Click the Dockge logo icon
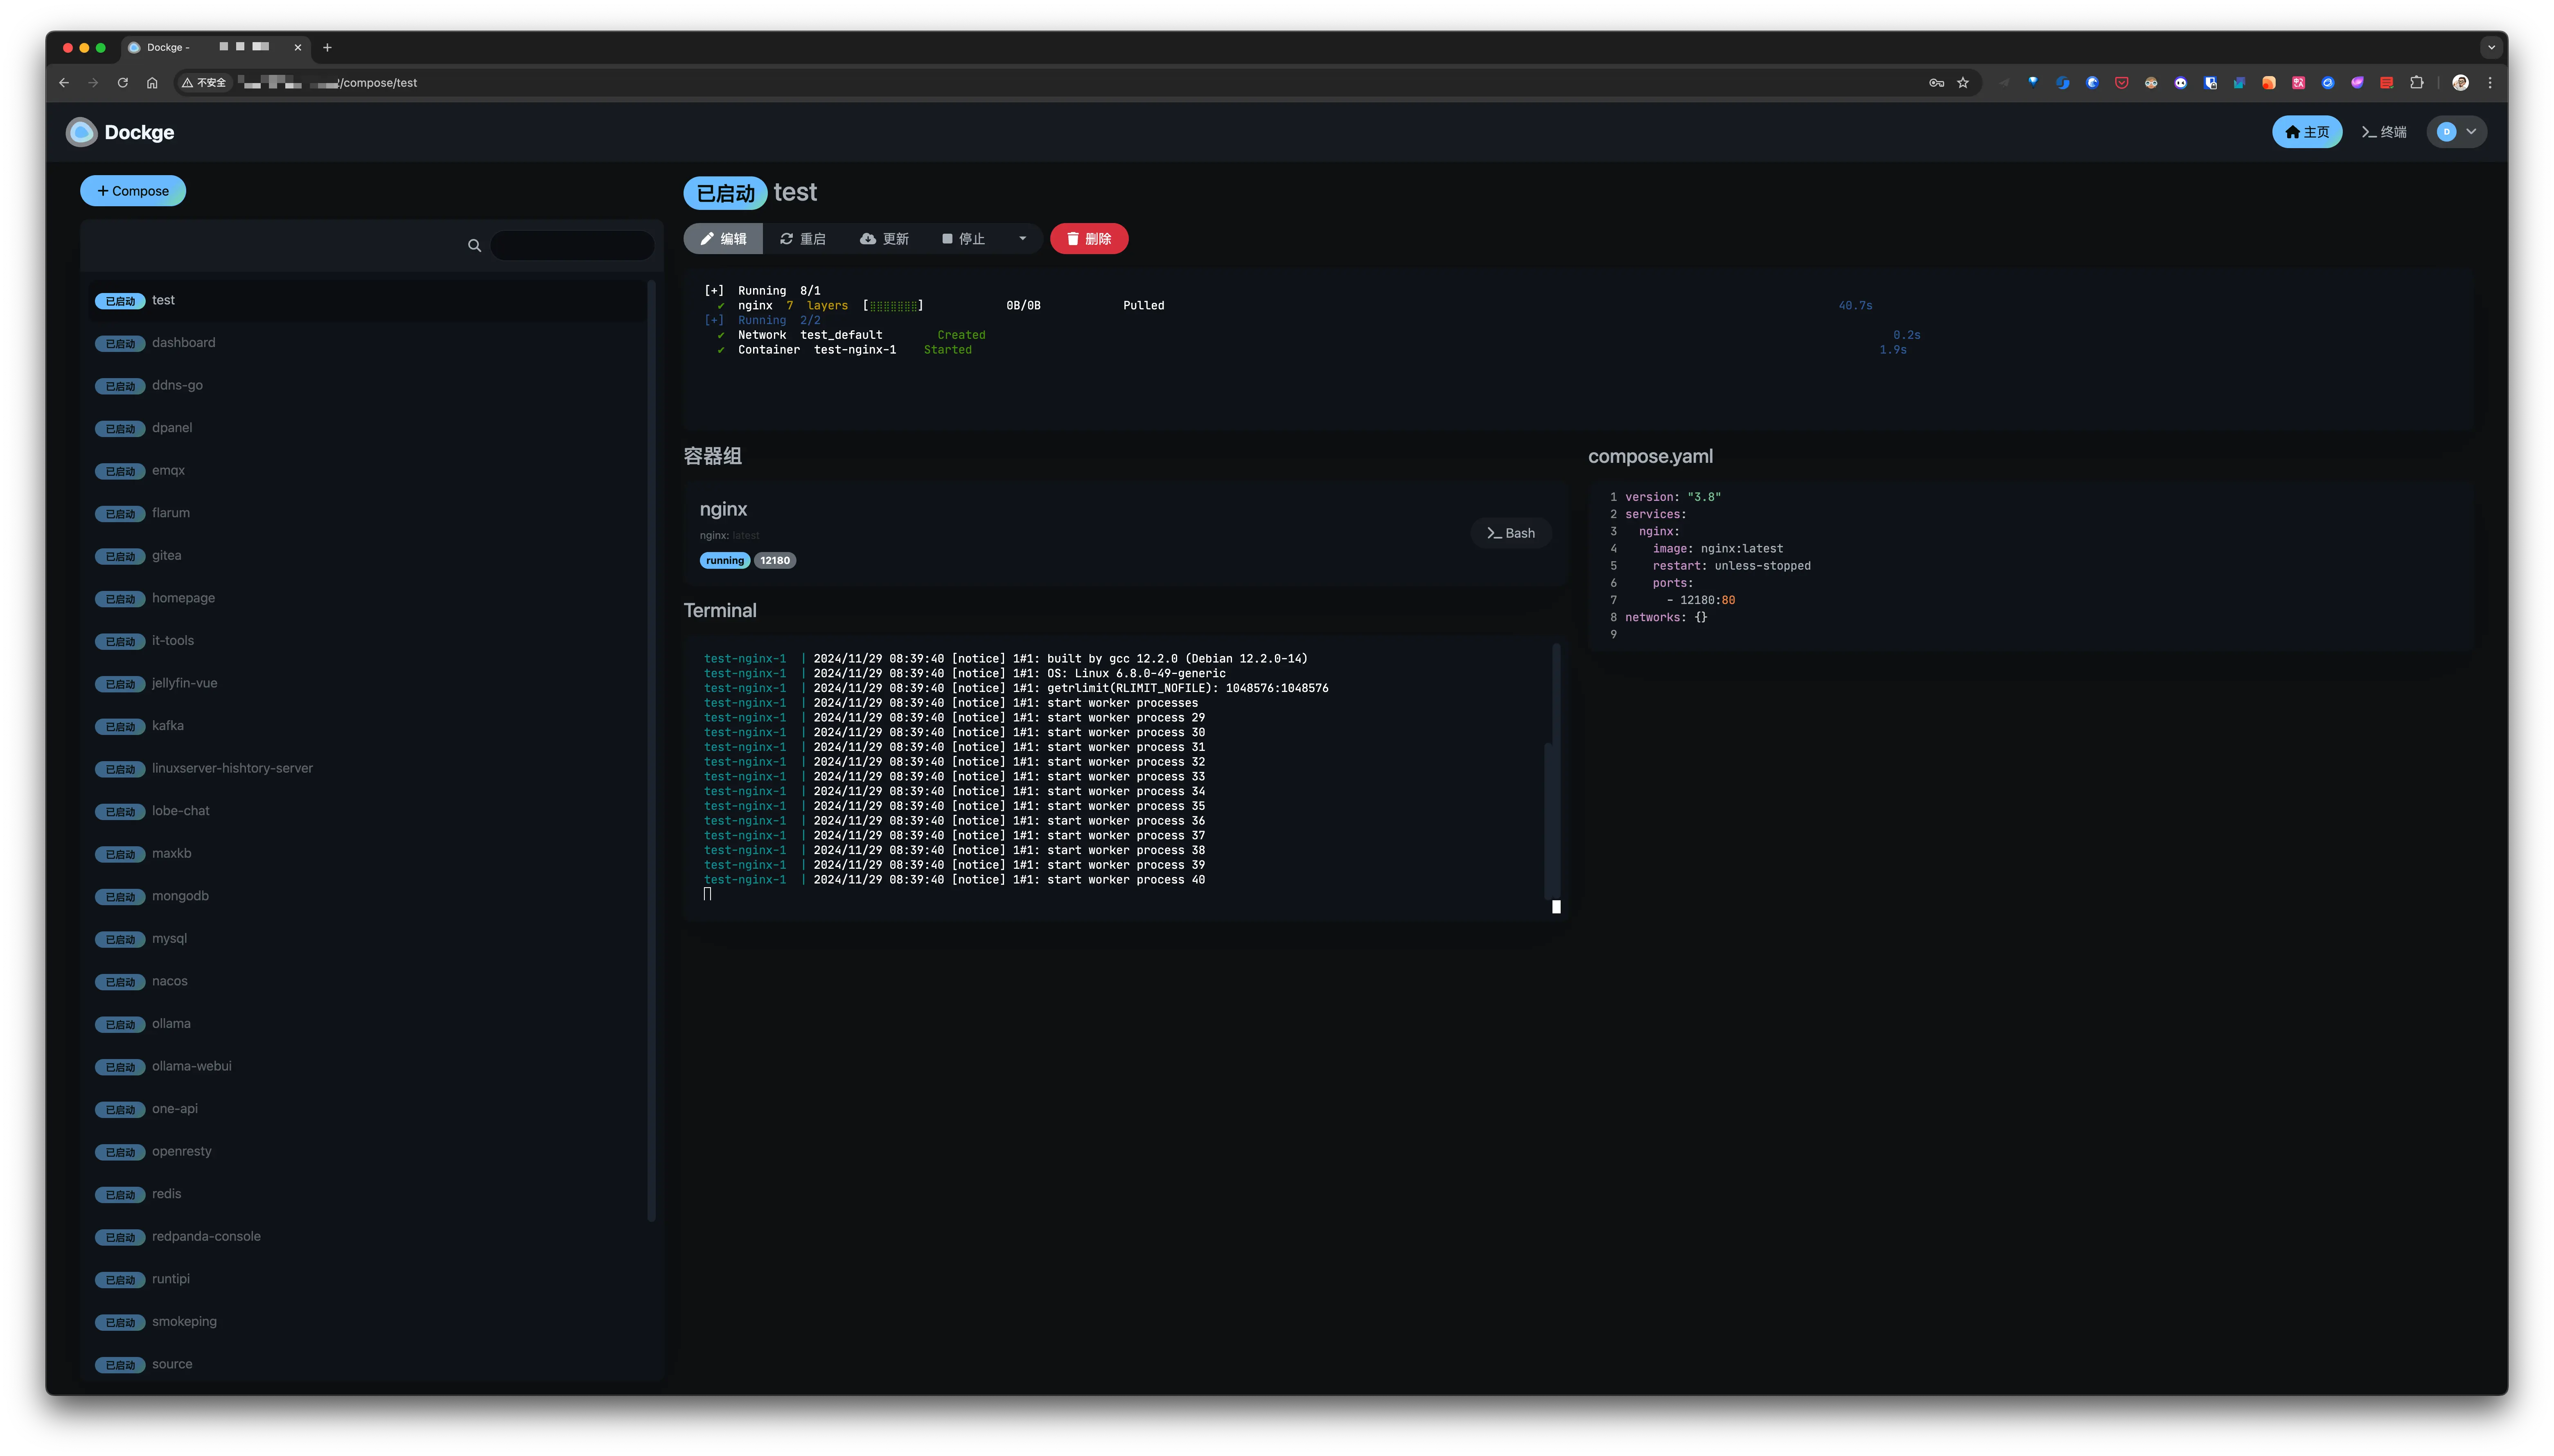Image resolution: width=2554 pixels, height=1456 pixels. (81, 132)
